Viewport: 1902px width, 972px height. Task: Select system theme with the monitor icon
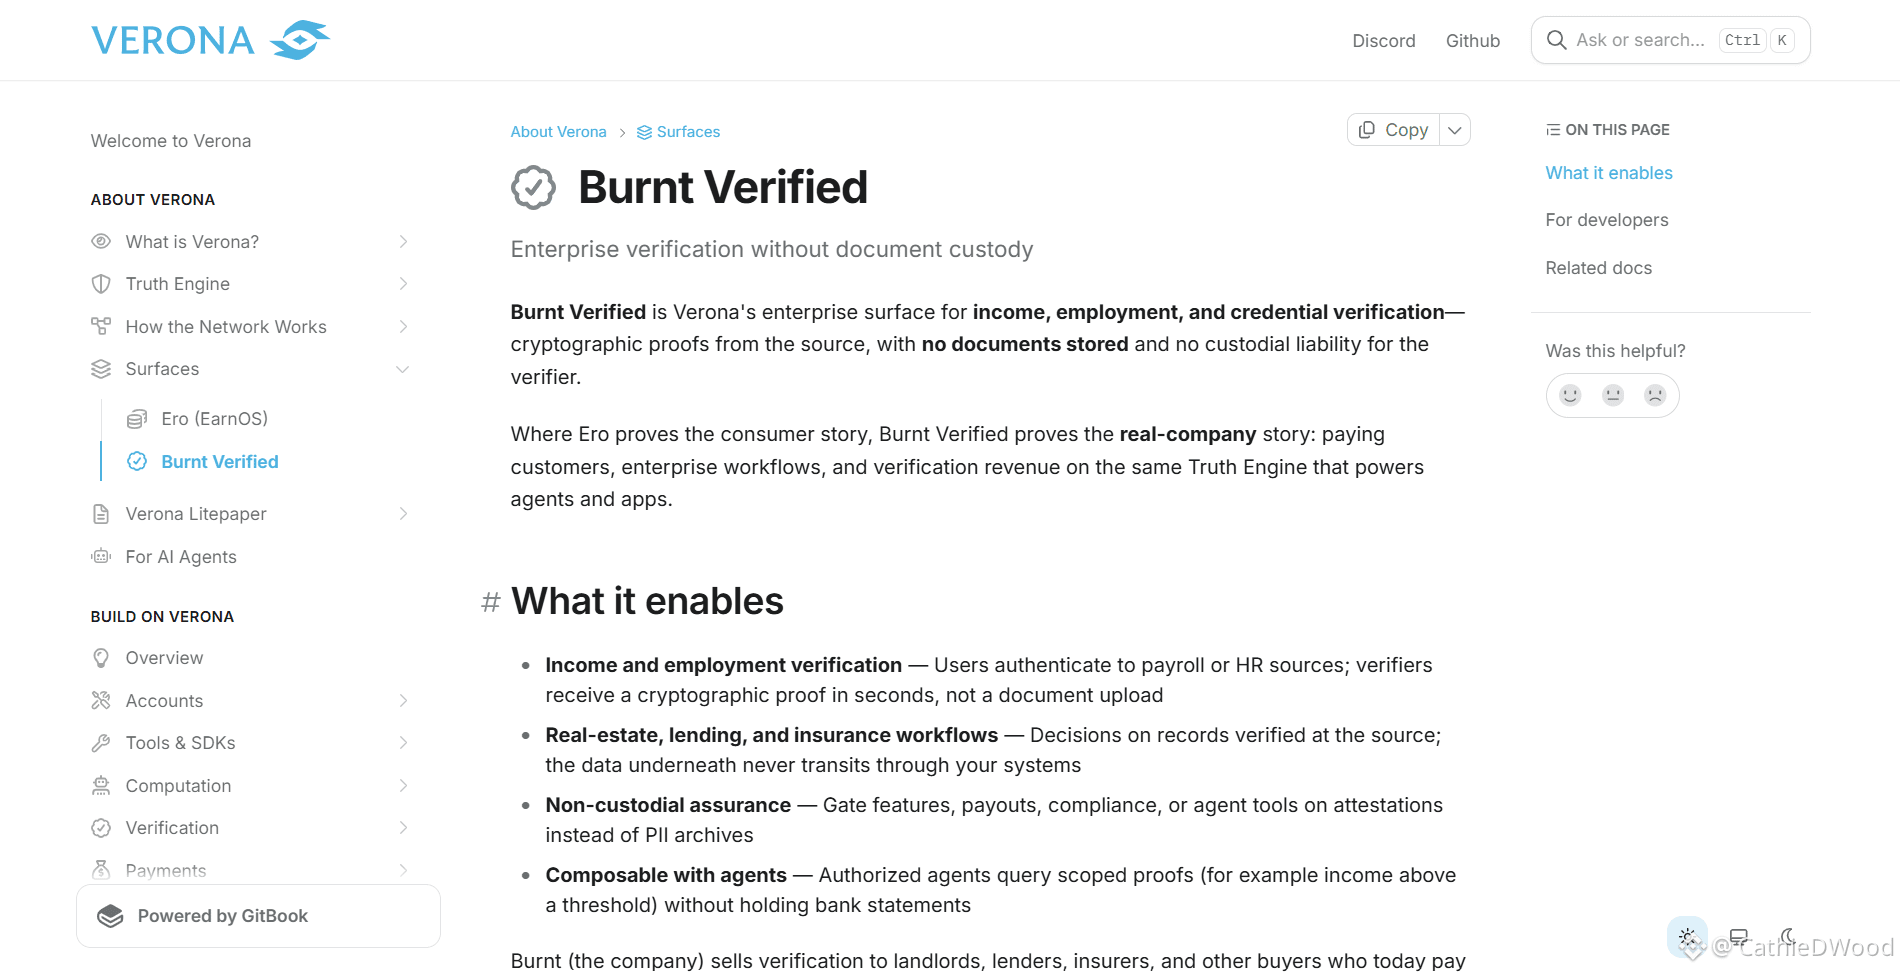coord(1739,937)
